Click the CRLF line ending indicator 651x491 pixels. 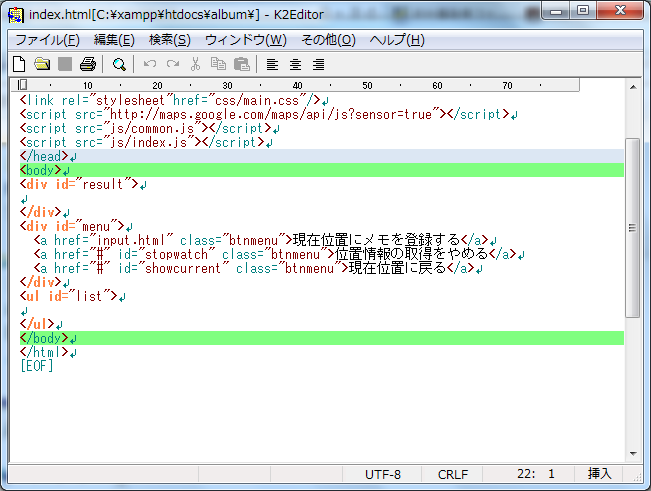pyautogui.click(x=453, y=474)
